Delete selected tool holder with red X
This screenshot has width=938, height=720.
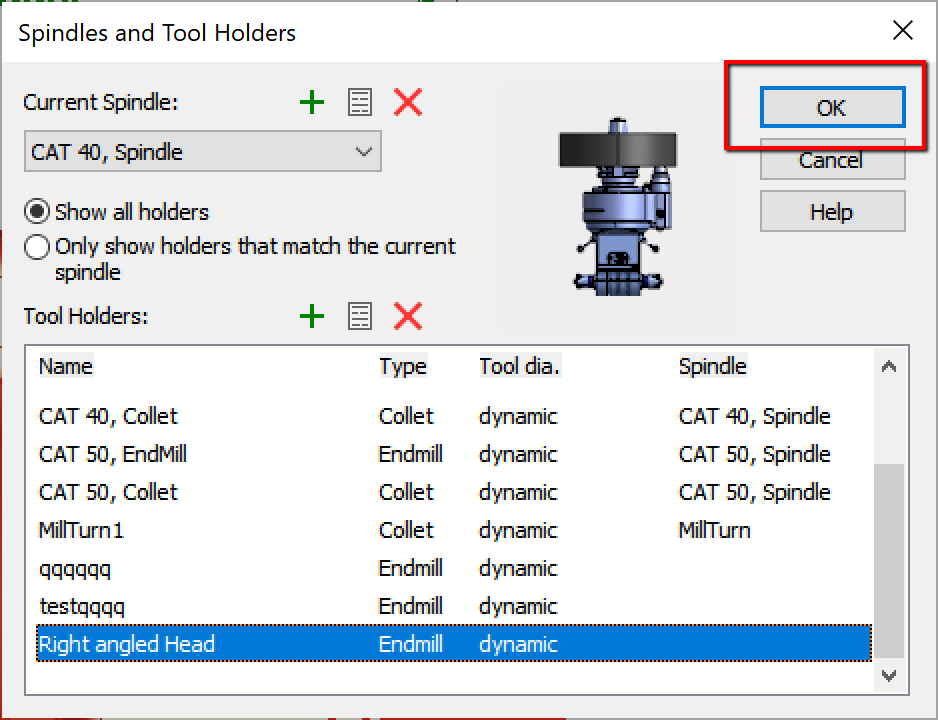(x=408, y=316)
